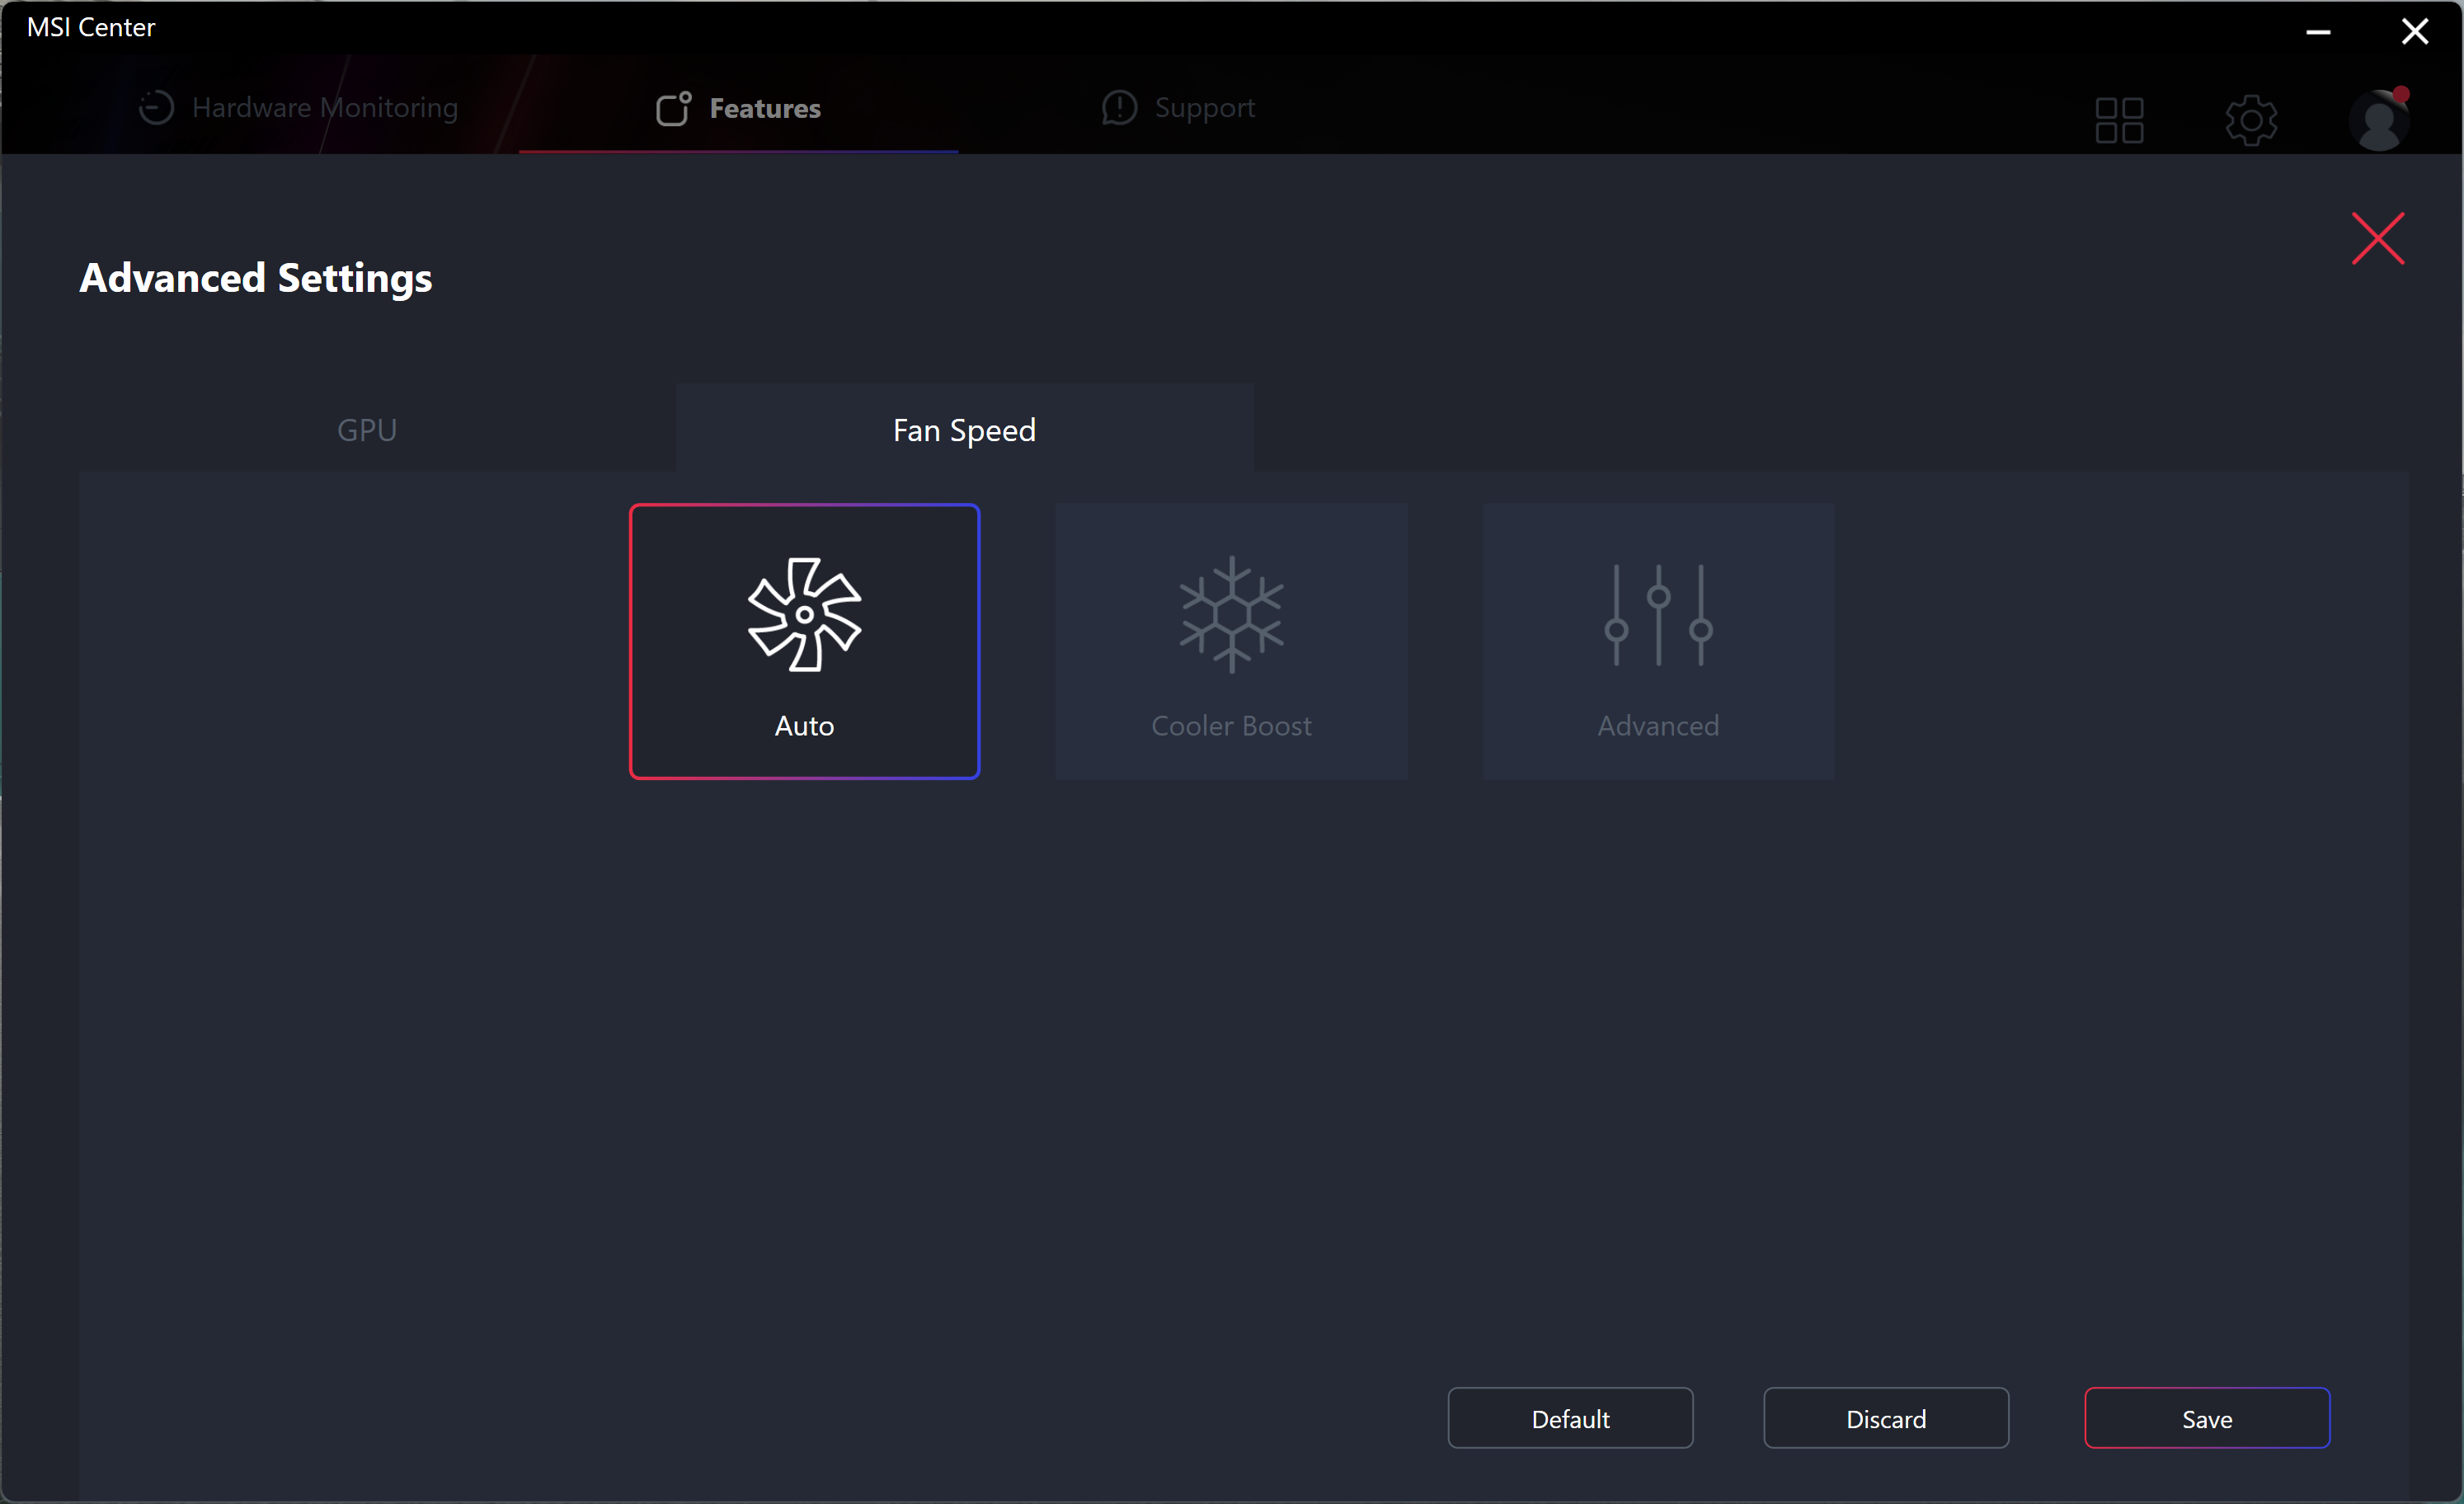
Task: Open the Features tab
Action: pyautogui.click(x=738, y=107)
